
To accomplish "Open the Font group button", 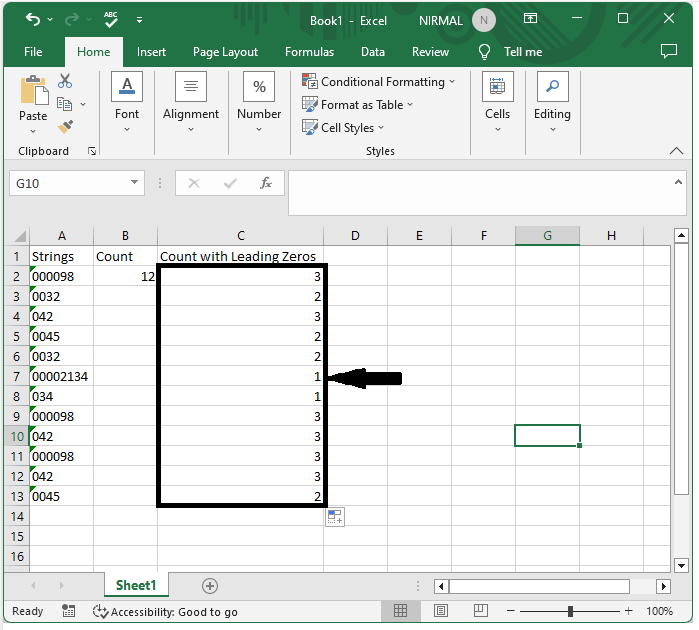I will pos(127,103).
